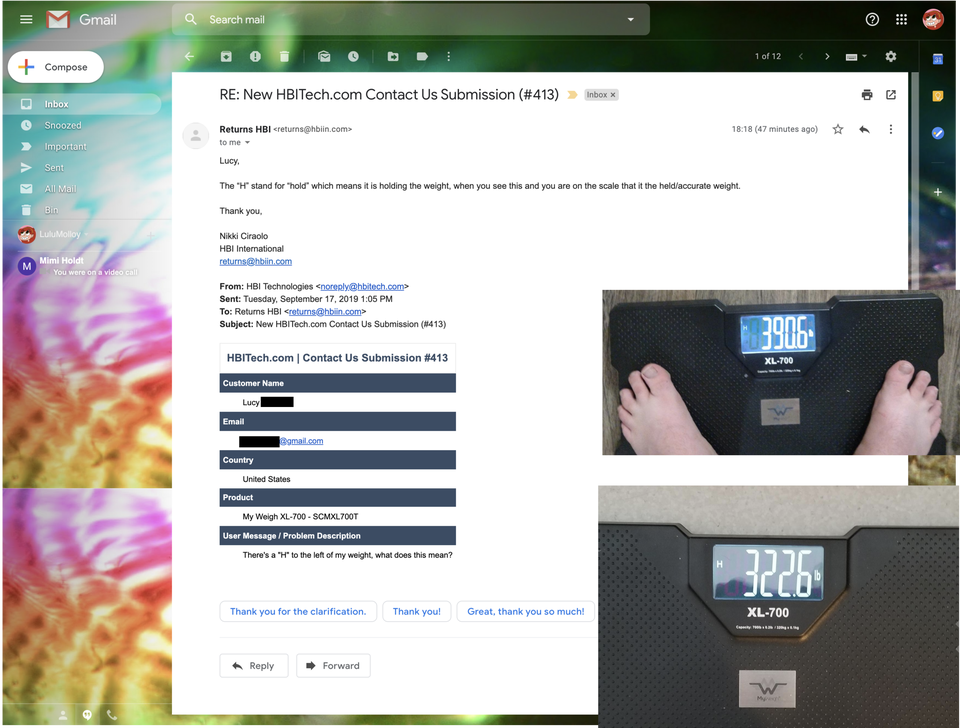960x728 pixels.
Task: Star this message
Action: click(838, 129)
